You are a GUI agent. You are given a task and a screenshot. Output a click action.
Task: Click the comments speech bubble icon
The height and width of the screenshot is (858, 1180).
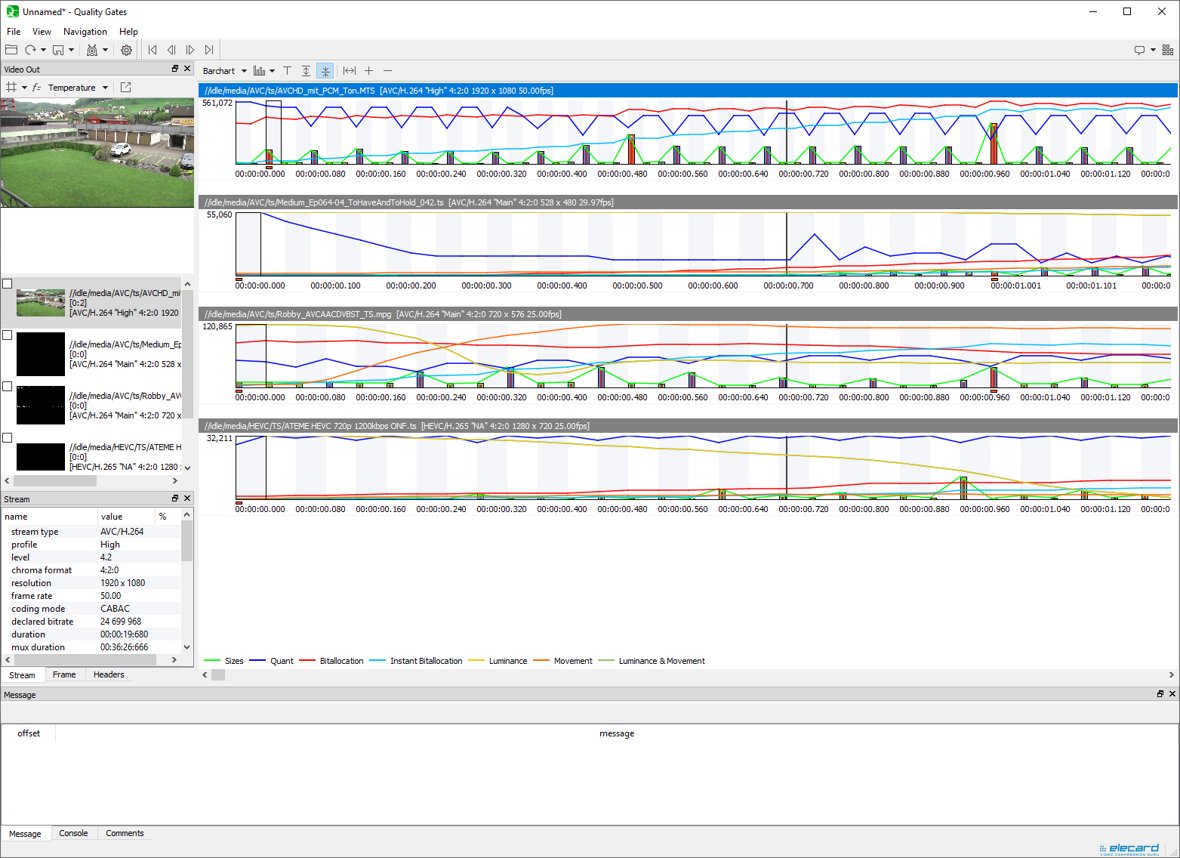1138,49
